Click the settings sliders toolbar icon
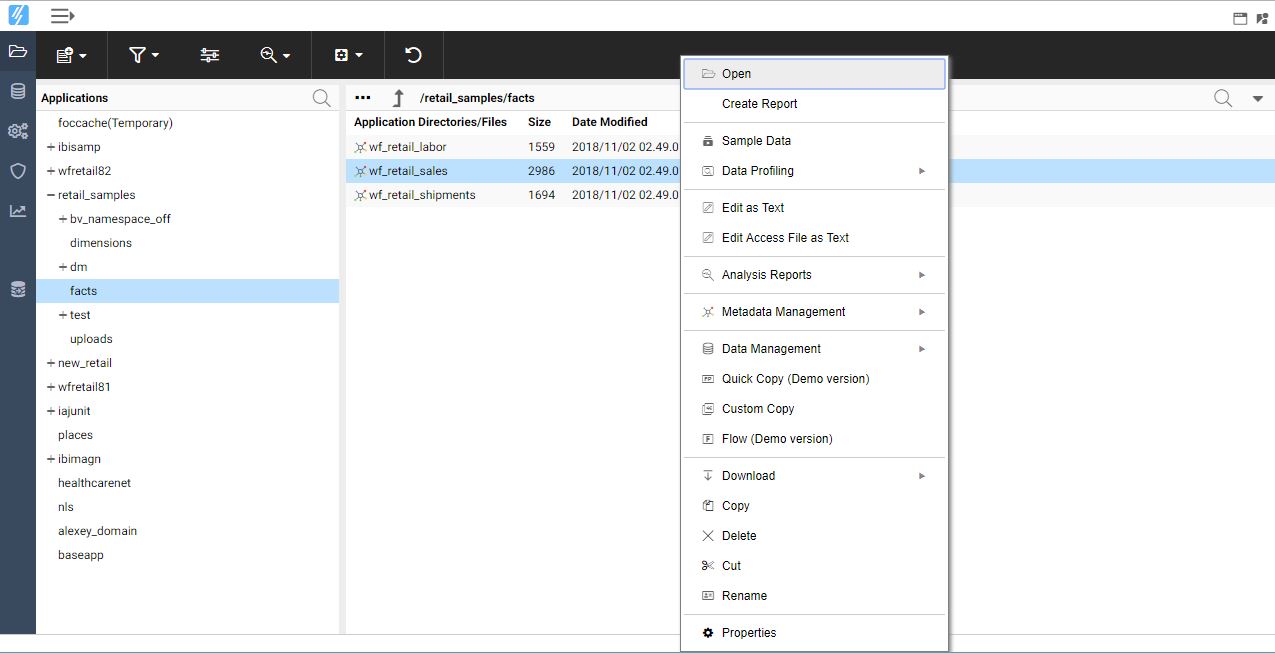1275x653 pixels. point(210,56)
